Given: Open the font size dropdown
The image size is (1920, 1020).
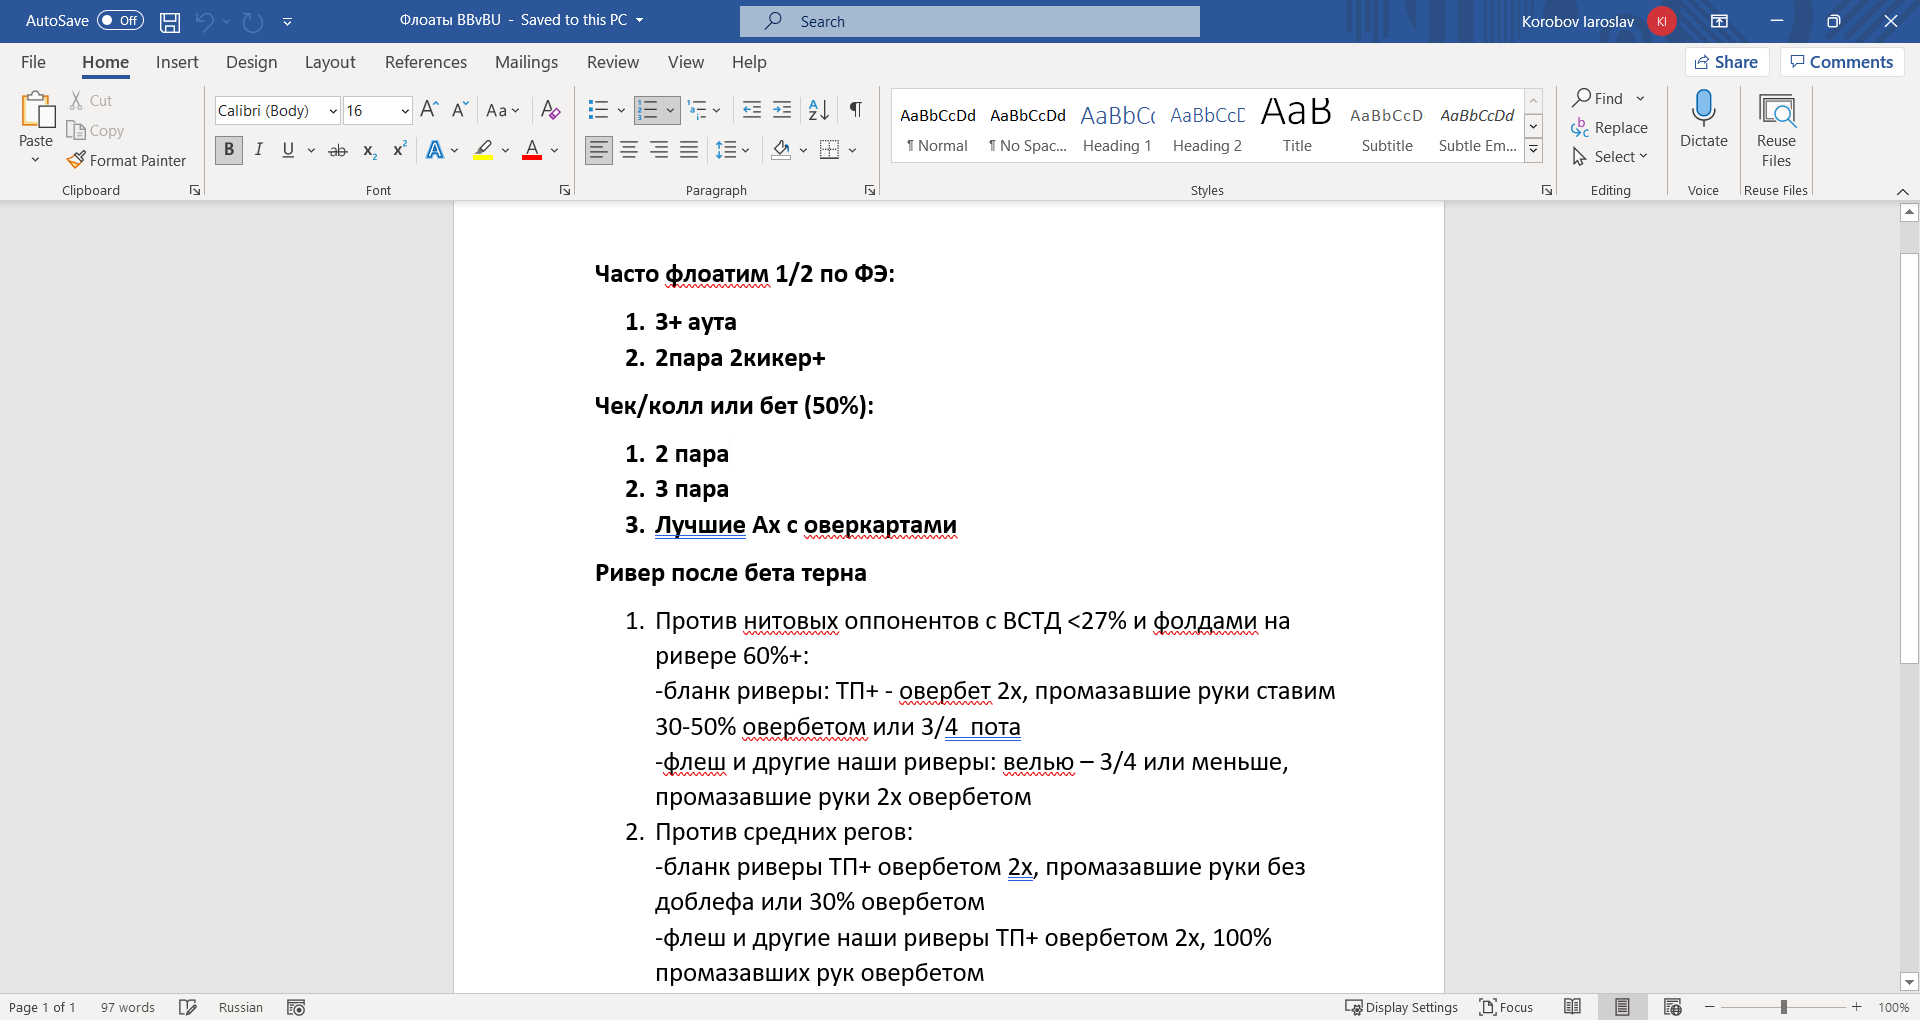Looking at the screenshot, I should tap(405, 111).
